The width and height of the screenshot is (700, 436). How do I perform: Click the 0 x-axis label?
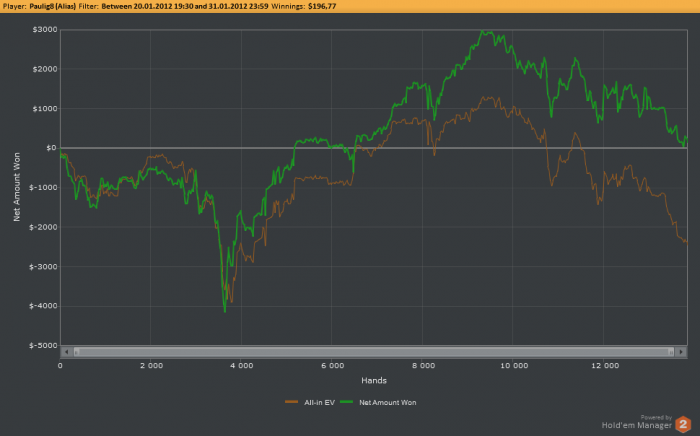[60, 365]
